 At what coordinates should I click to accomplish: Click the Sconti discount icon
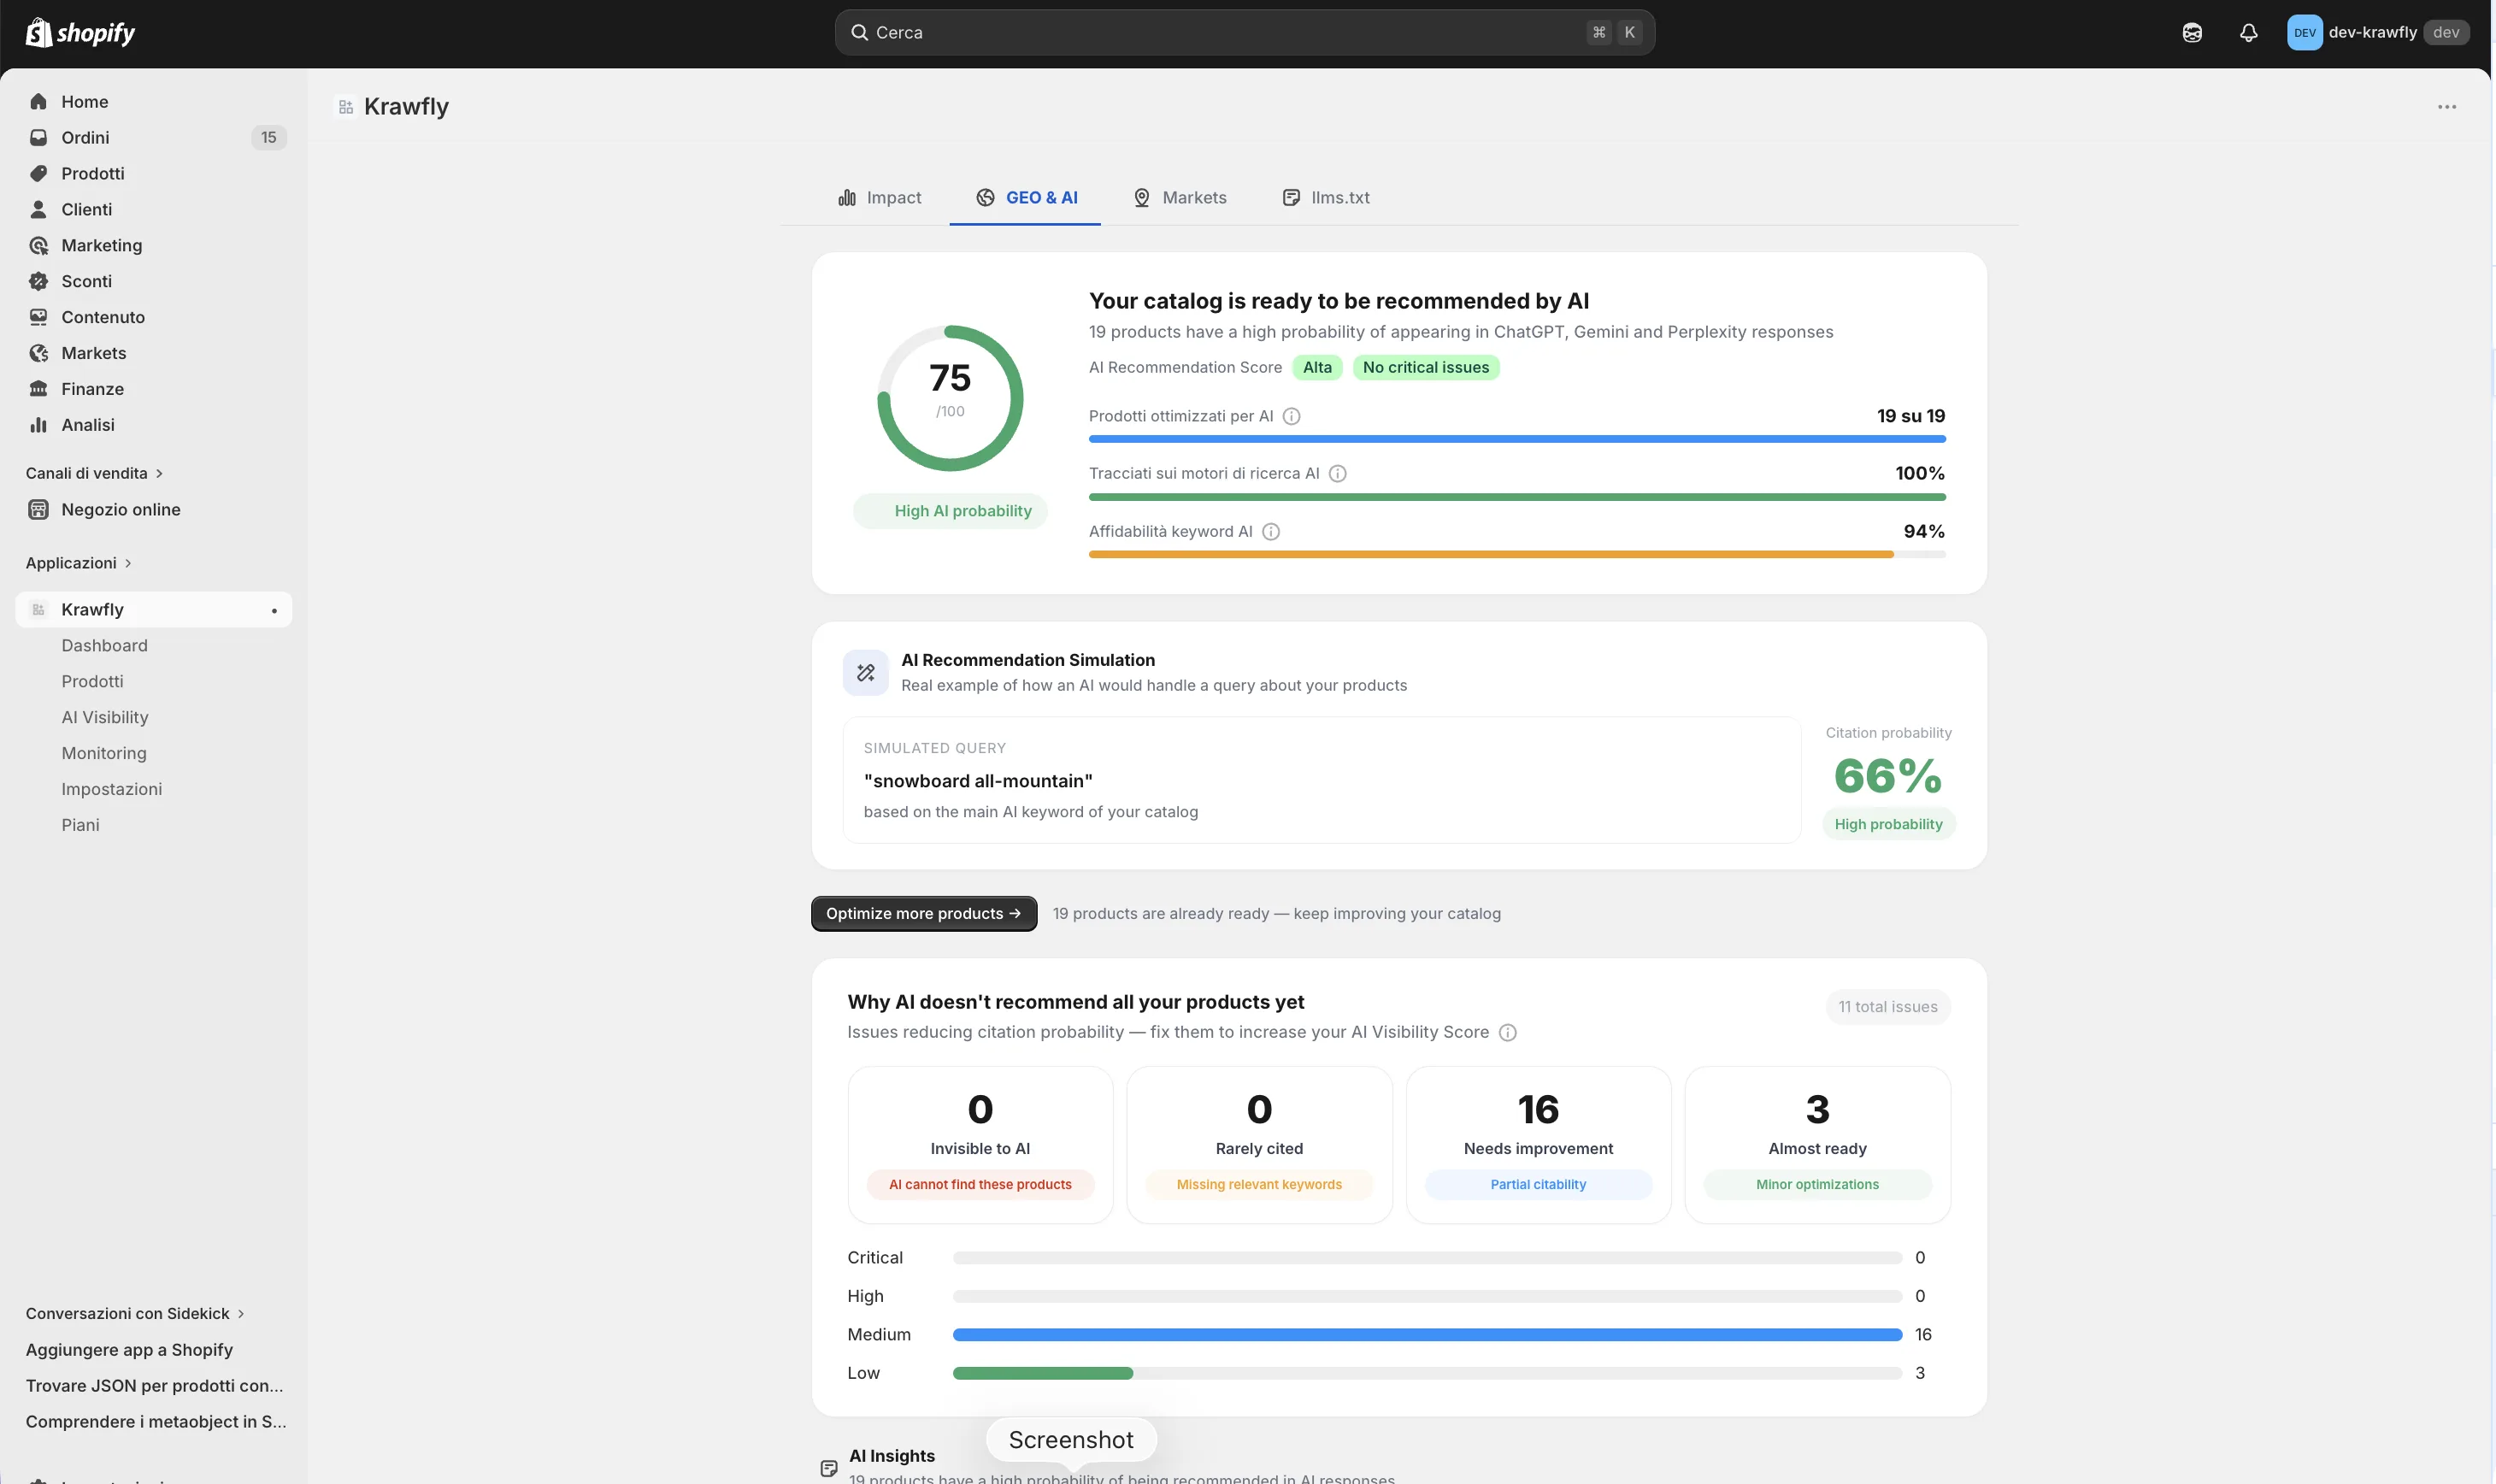point(38,282)
